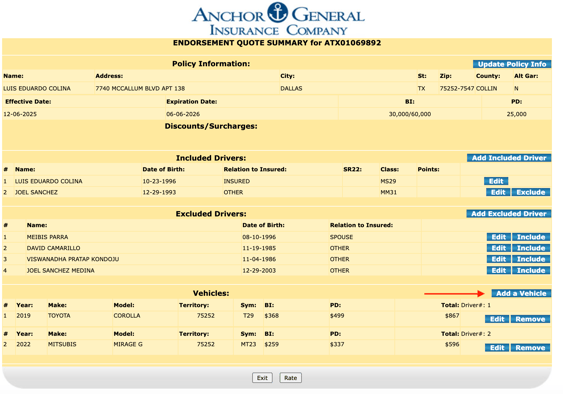
Task: Click the Rate button
Action: (290, 378)
